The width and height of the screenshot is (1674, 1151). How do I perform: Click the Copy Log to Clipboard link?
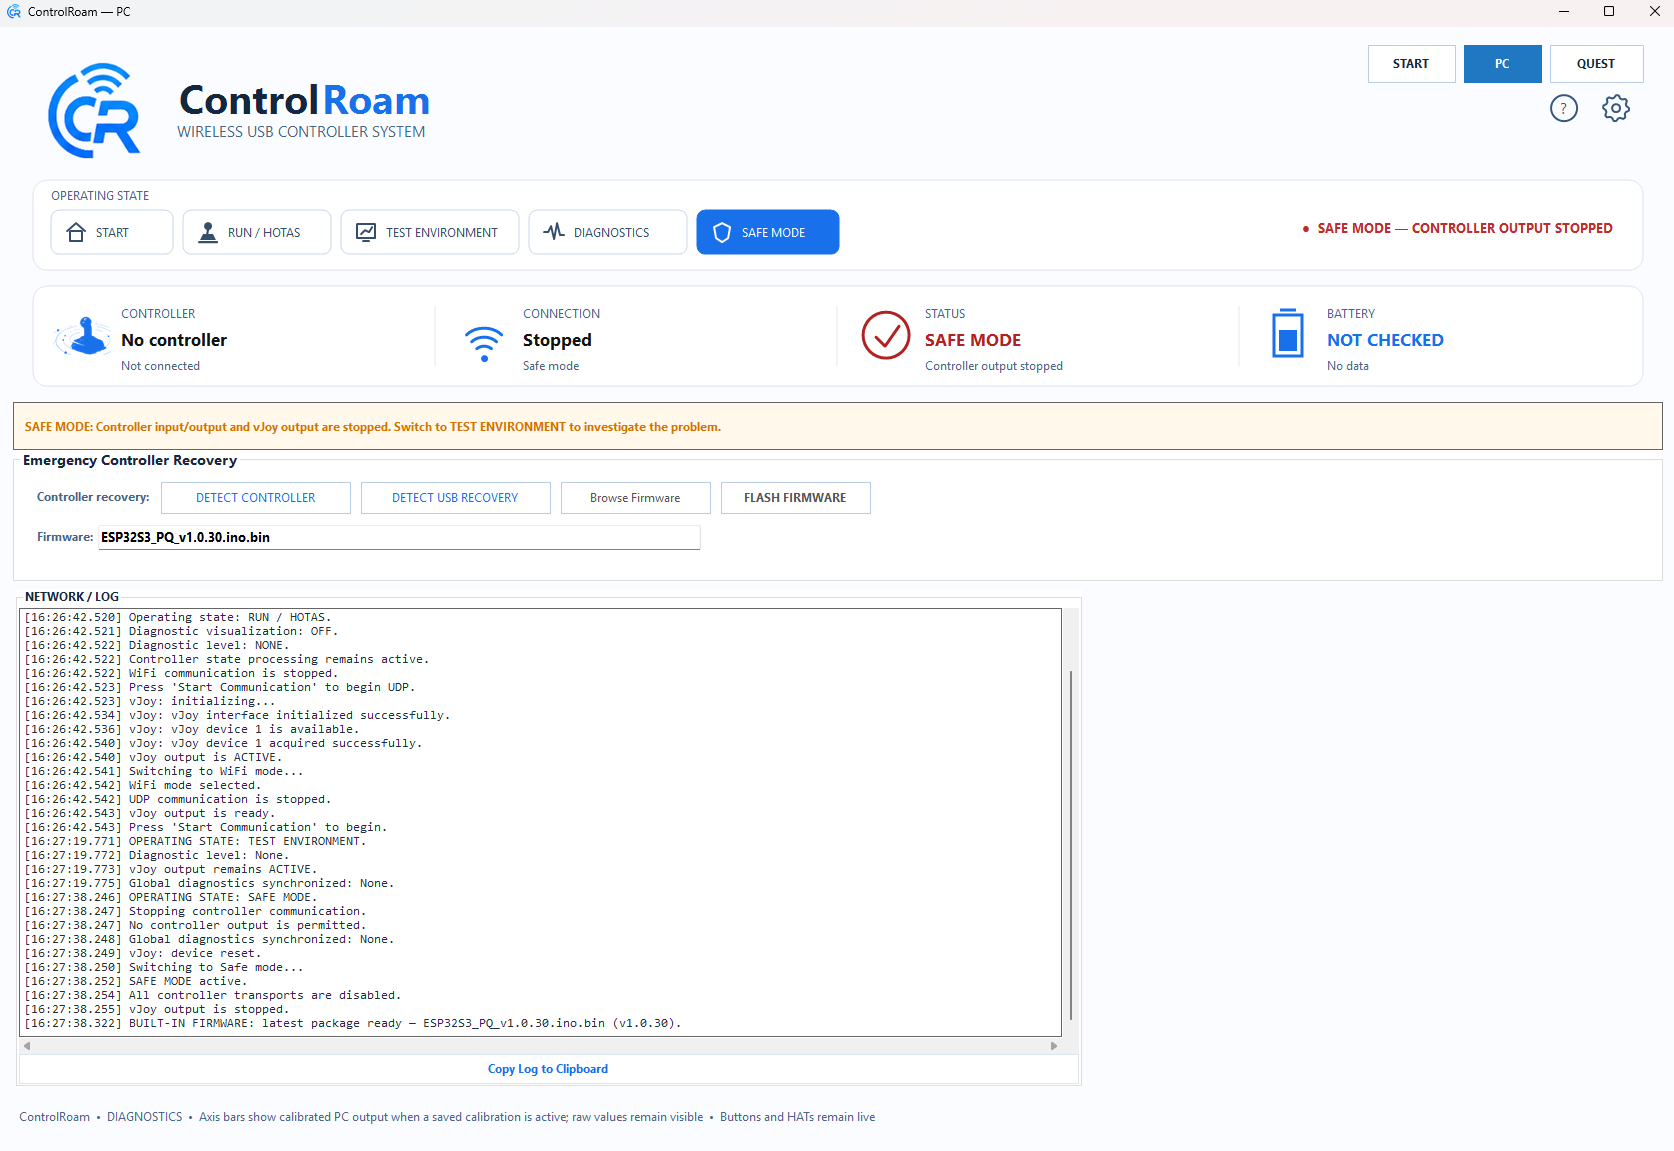pos(548,1069)
